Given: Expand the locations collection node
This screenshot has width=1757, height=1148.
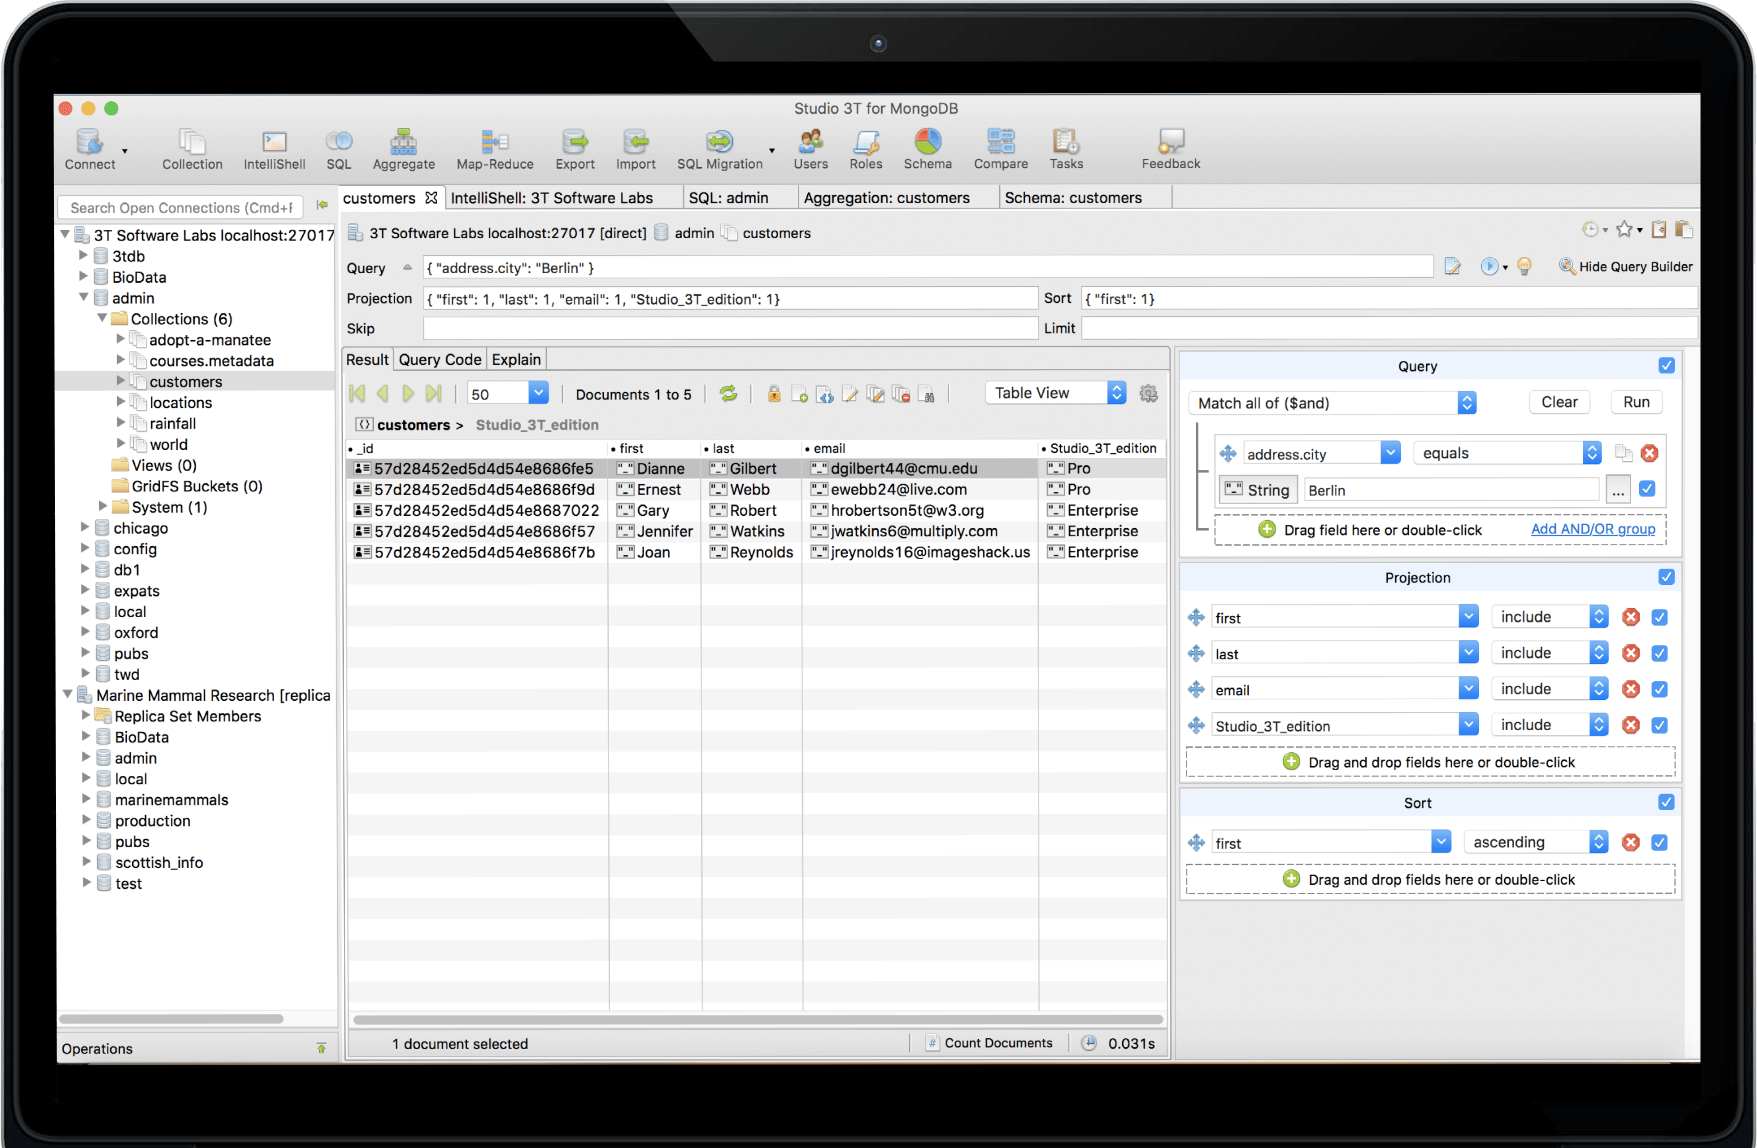Looking at the screenshot, I should (x=121, y=402).
